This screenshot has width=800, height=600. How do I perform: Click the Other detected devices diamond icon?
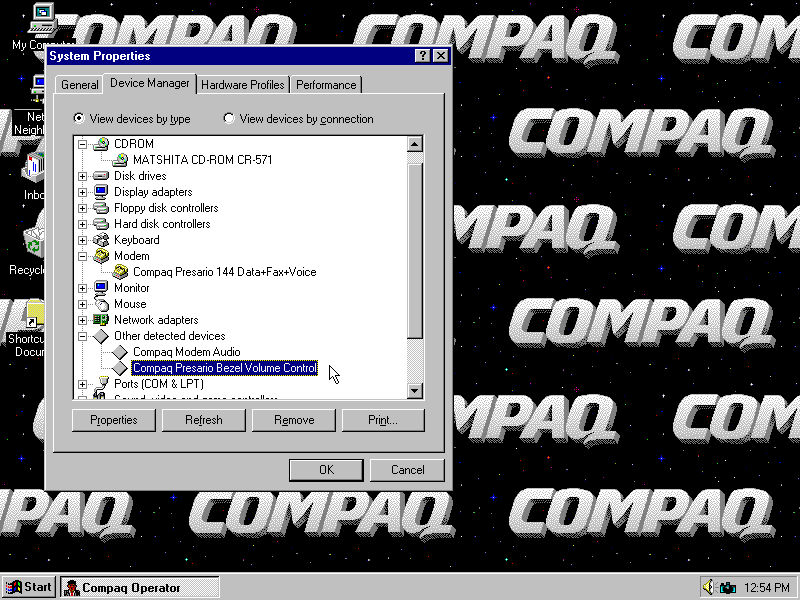(x=101, y=336)
